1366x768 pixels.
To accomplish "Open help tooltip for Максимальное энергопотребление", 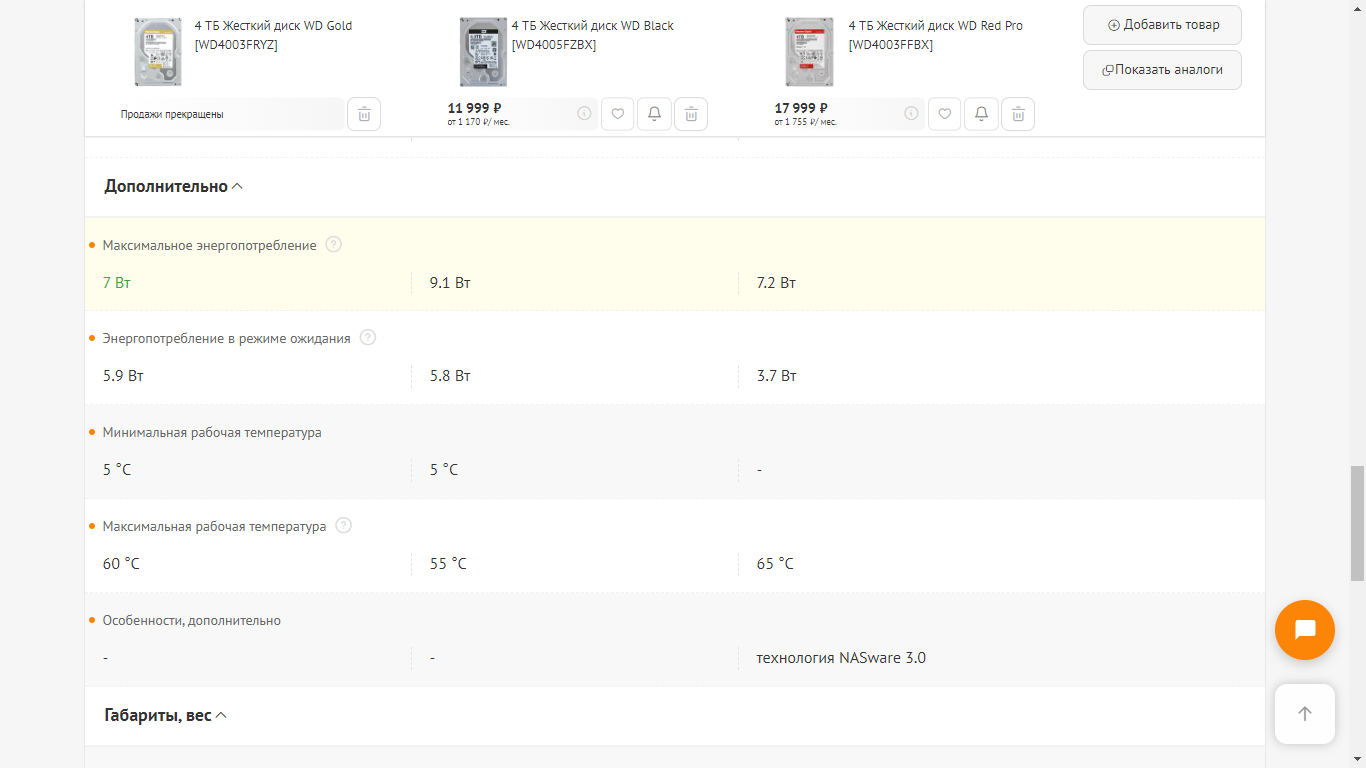I will point(334,245).
